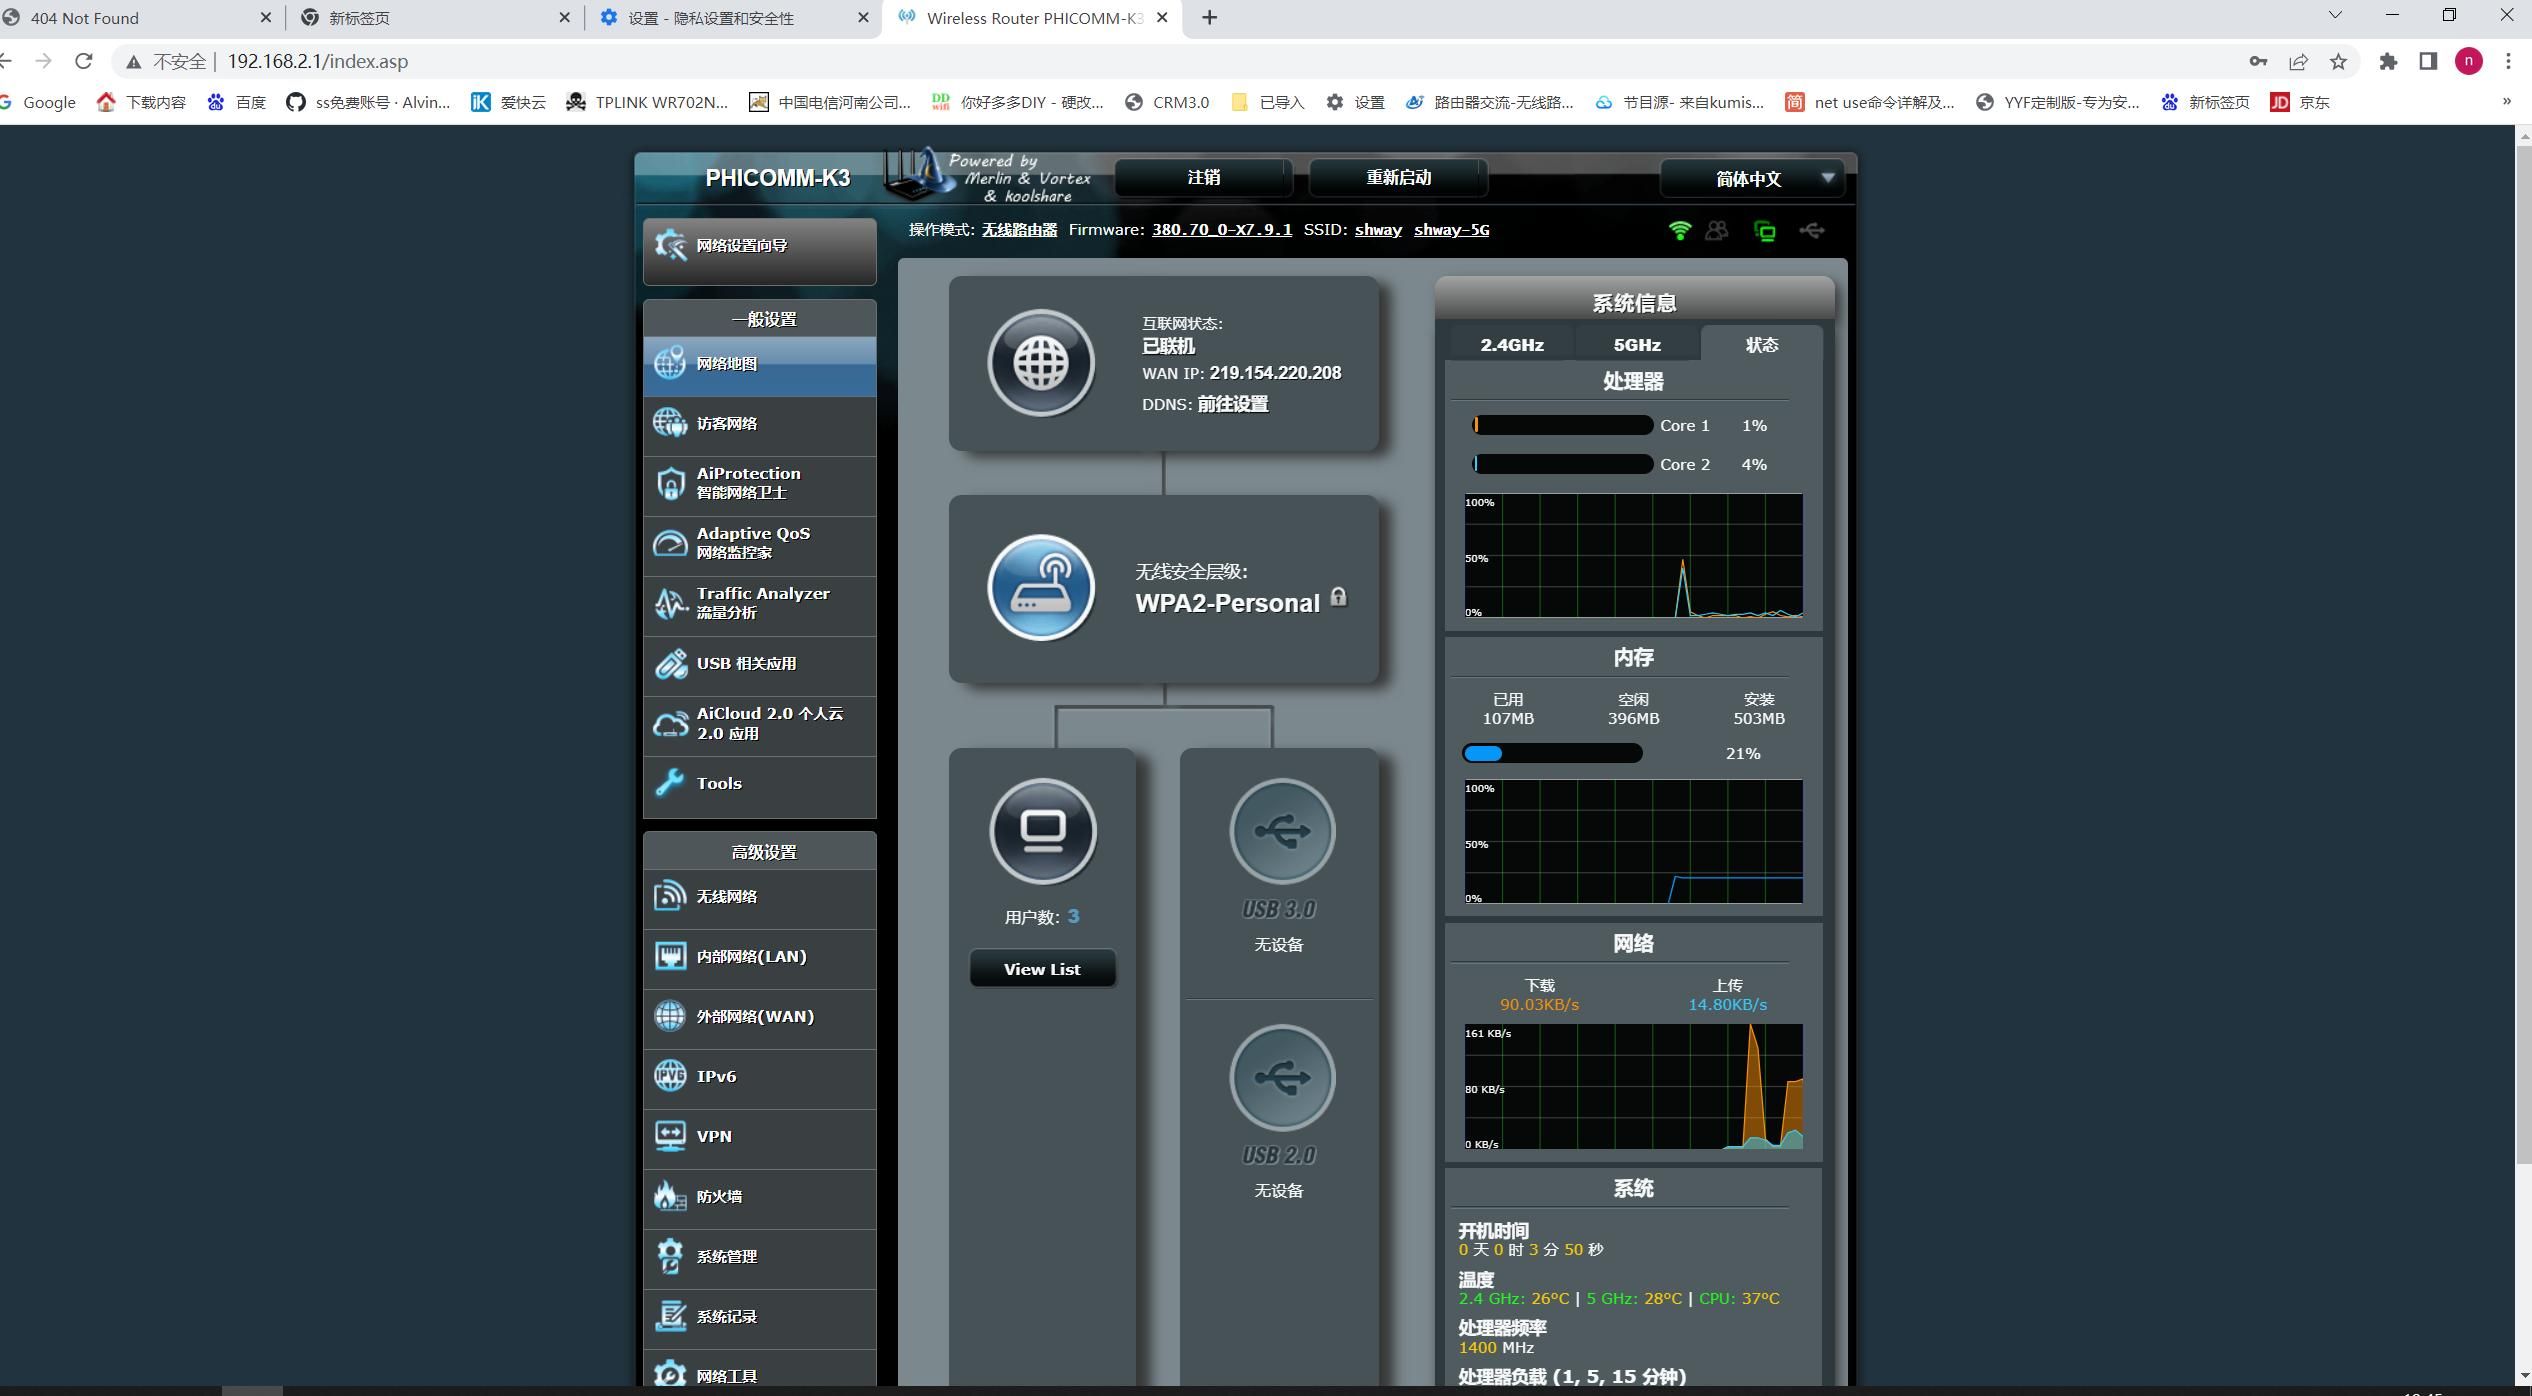The height and width of the screenshot is (1396, 2532).
Task: Select the 状态 status tab
Action: (x=1761, y=344)
